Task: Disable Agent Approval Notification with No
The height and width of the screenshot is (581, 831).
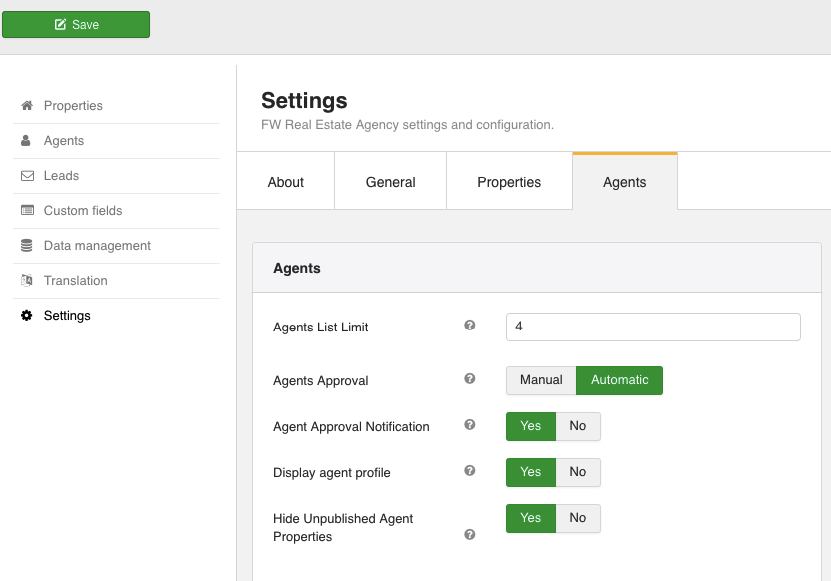Action: 578,426
